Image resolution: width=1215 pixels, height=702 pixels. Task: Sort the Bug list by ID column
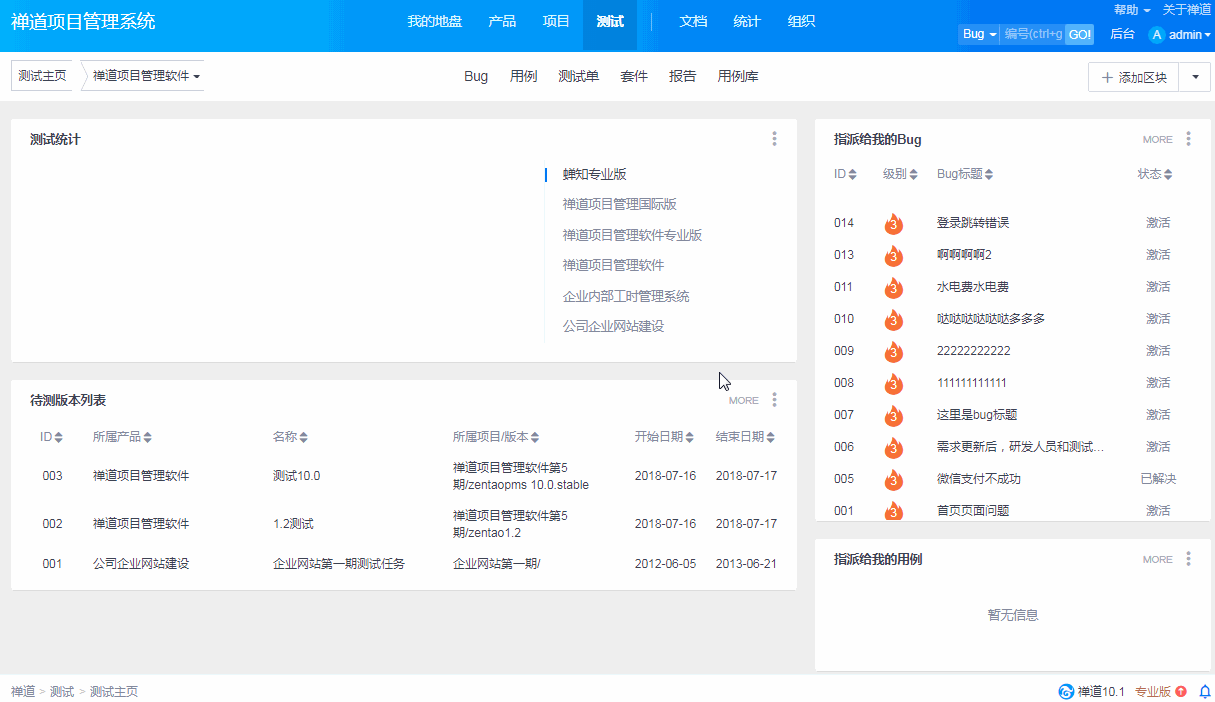pos(845,174)
